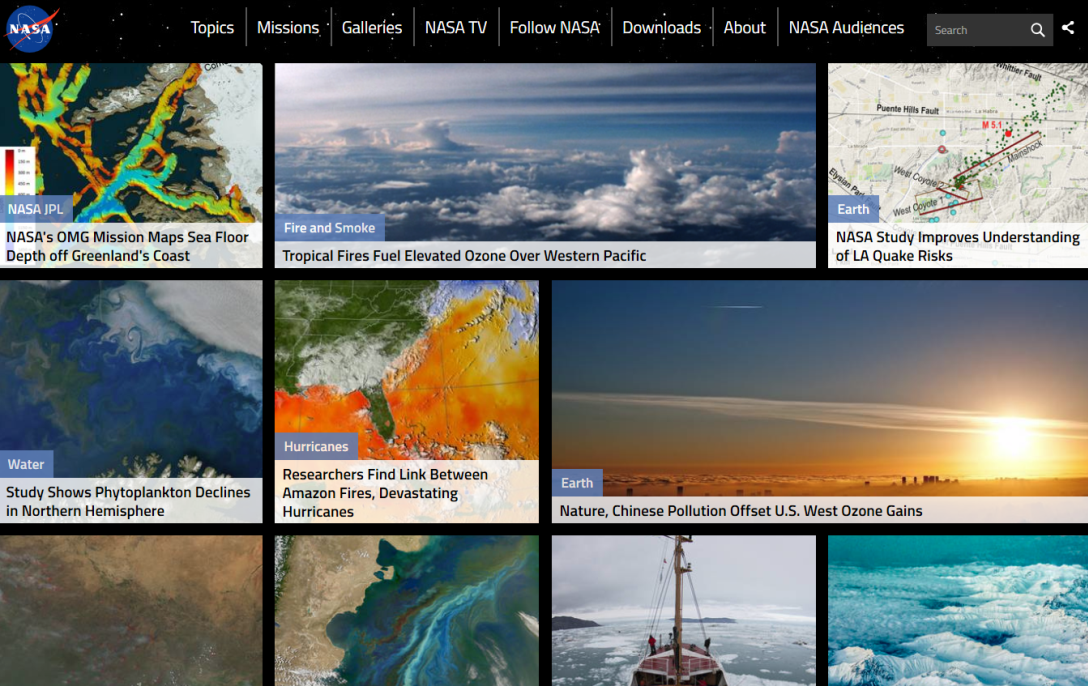Click the NASA logo icon

click(x=32, y=29)
